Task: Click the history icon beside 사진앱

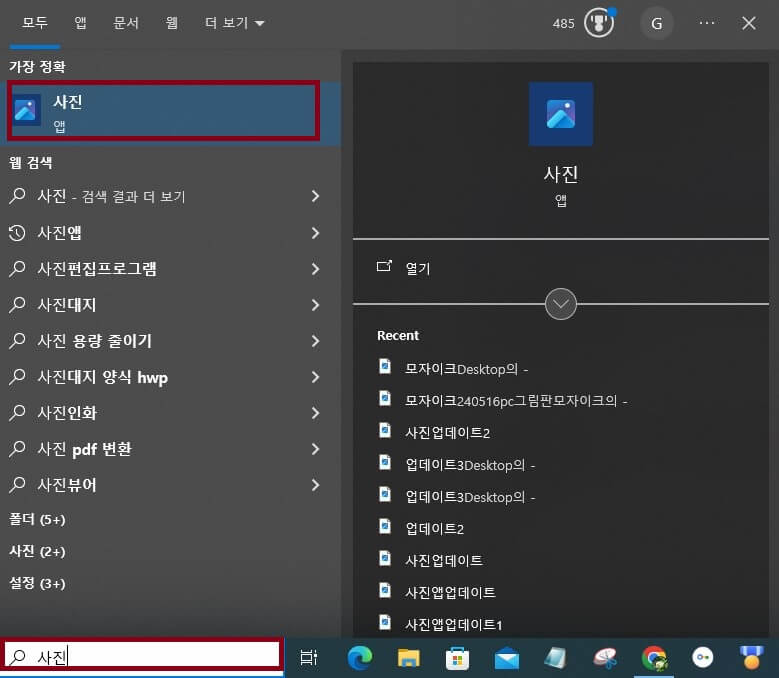Action: click(x=17, y=232)
